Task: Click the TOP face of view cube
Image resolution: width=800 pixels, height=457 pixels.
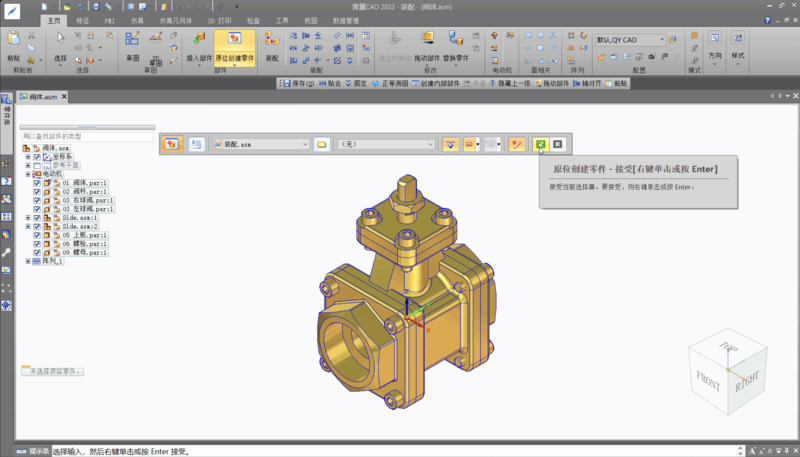Action: coord(727,349)
